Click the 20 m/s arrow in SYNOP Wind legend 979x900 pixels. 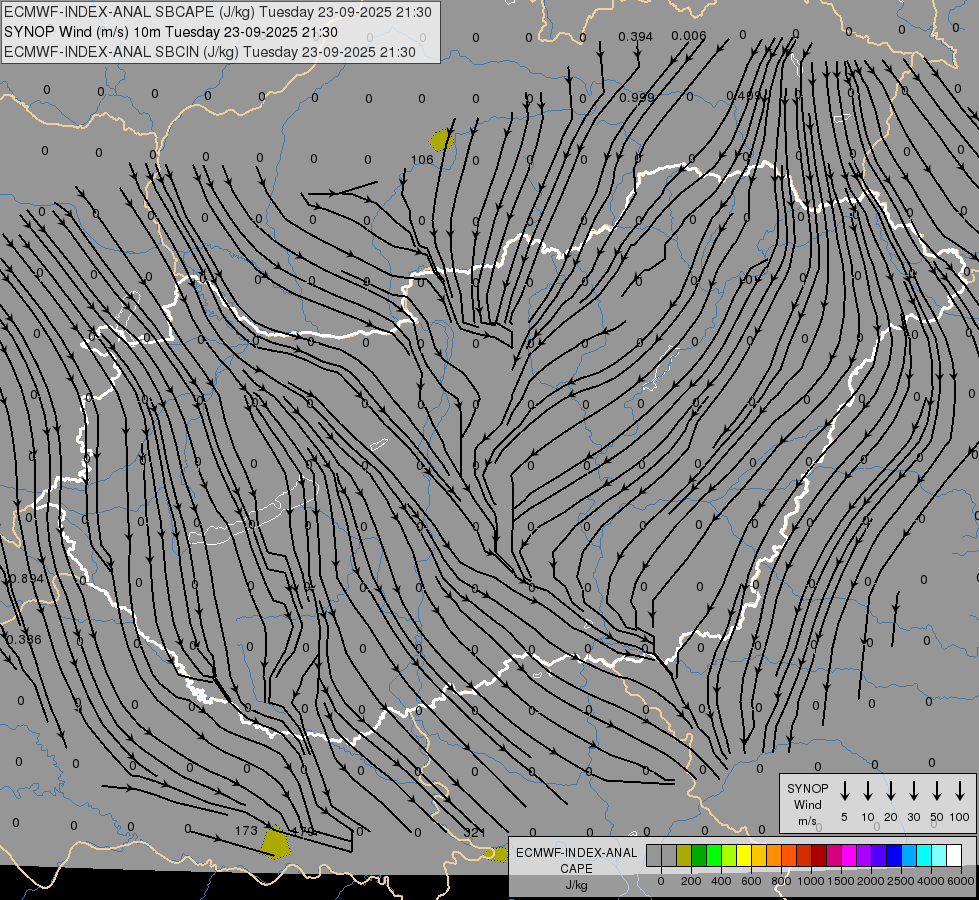pos(890,791)
